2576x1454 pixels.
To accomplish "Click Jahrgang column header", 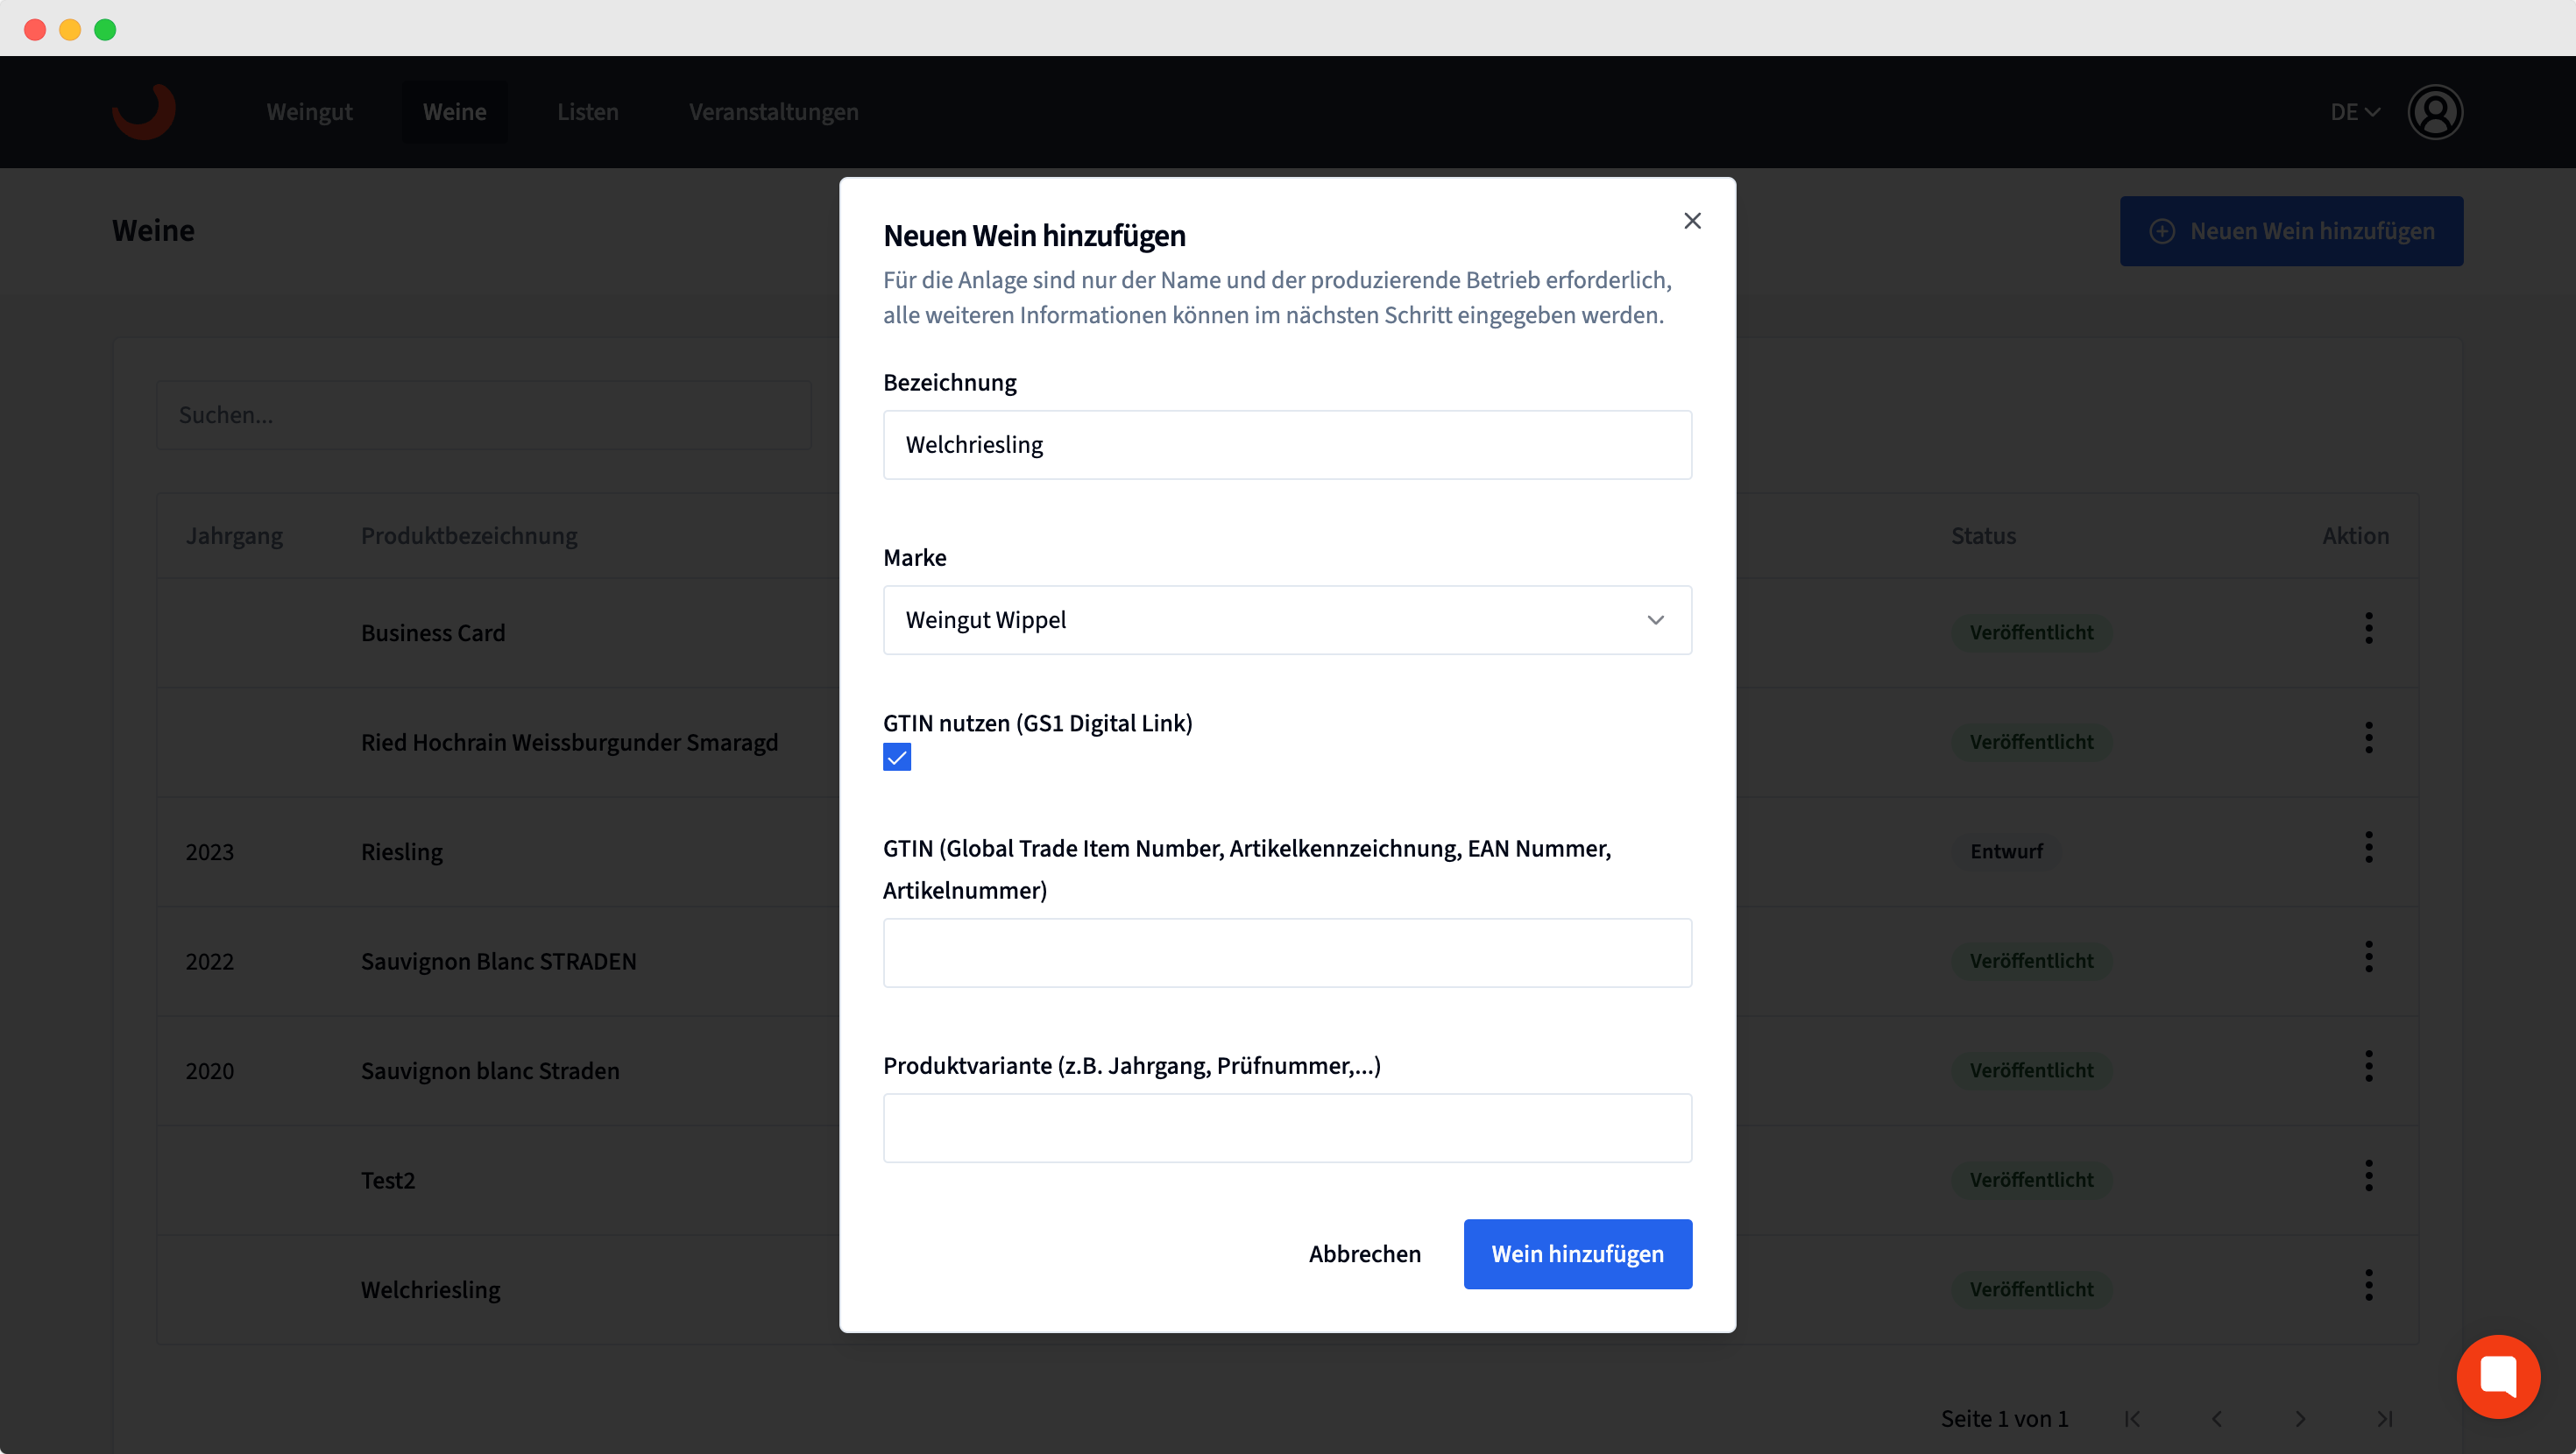I will 234,536.
